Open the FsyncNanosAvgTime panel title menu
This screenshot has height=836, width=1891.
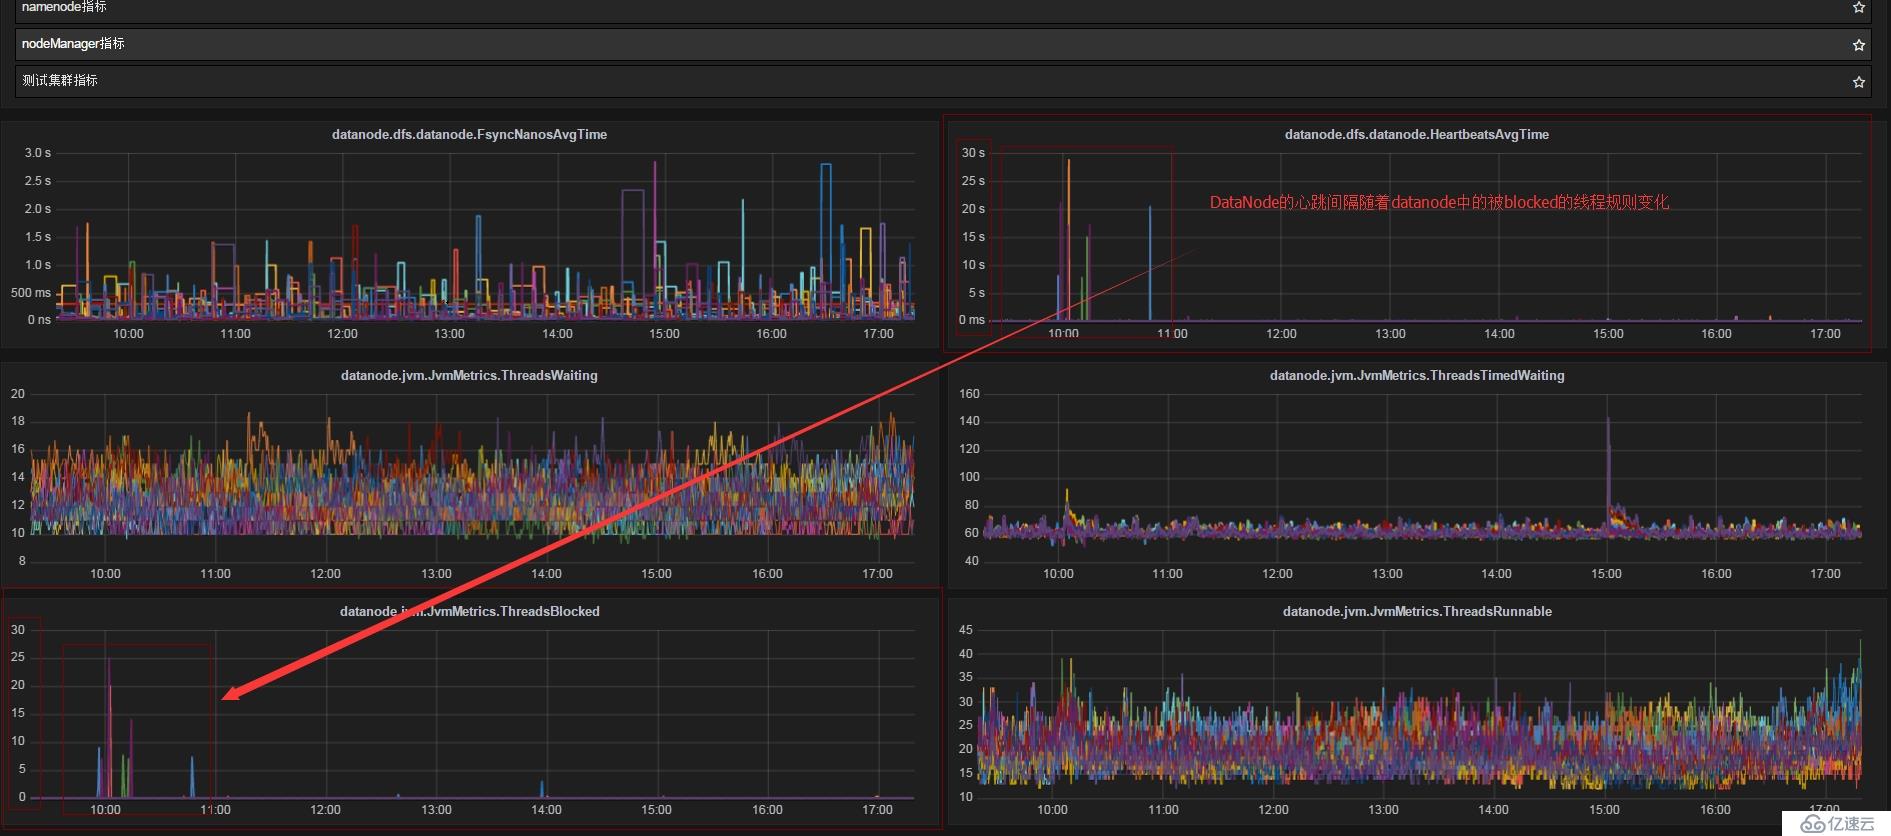point(469,134)
